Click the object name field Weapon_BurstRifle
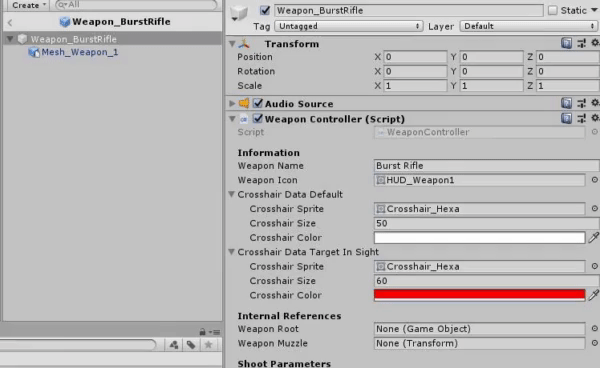Image resolution: width=600 pixels, height=368 pixels. click(409, 10)
